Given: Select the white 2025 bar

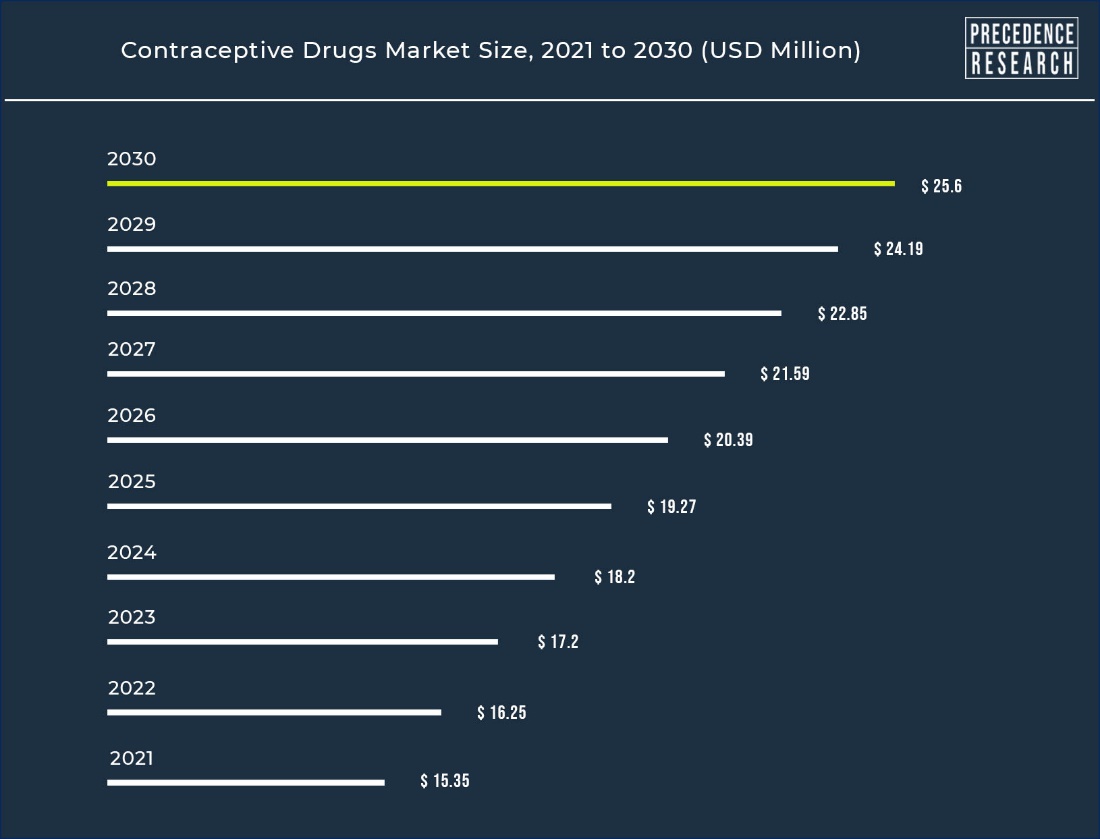Looking at the screenshot, I should click(359, 506).
